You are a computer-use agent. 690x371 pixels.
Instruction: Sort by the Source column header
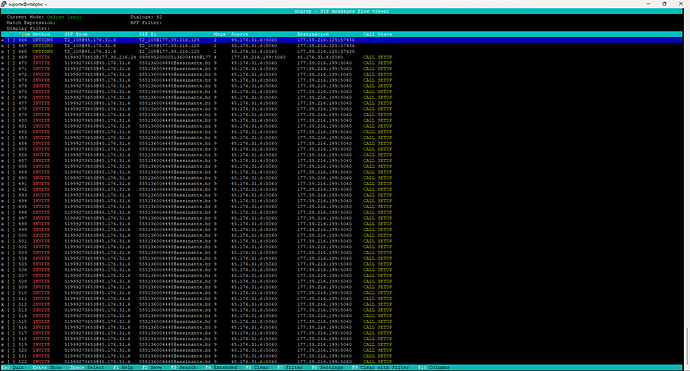pos(240,34)
